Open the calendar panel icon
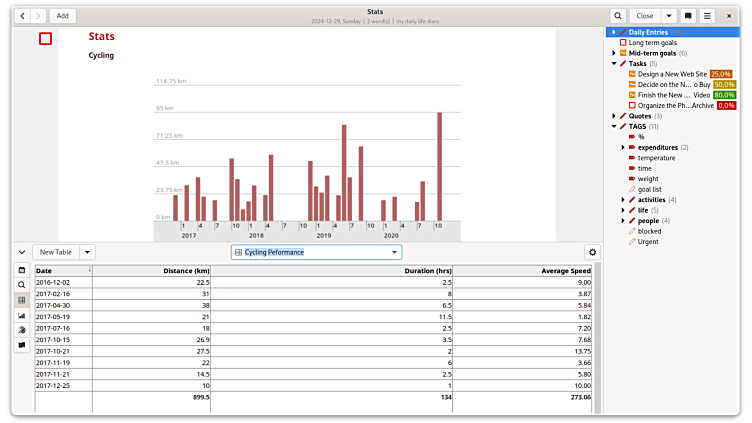This screenshot has width=752, height=423. pos(22,270)
